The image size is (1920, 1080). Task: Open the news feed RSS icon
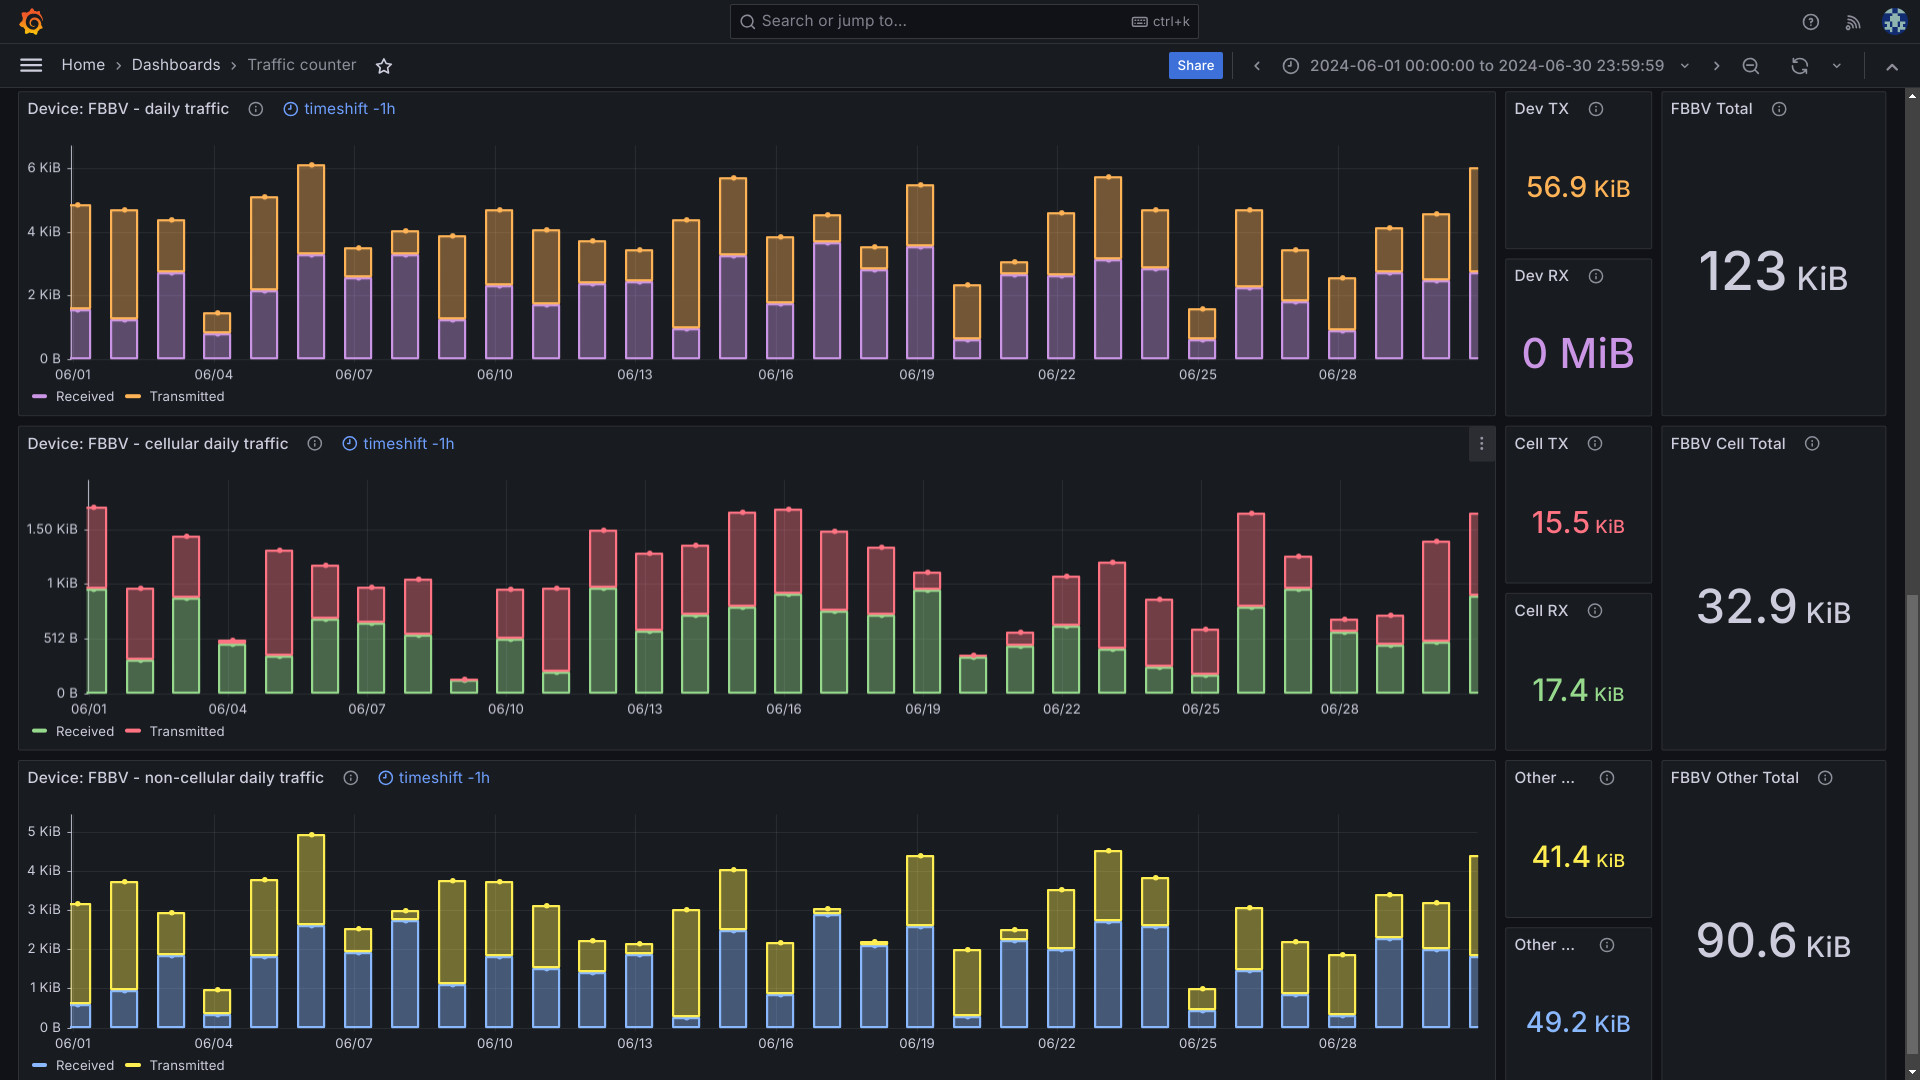1852,22
